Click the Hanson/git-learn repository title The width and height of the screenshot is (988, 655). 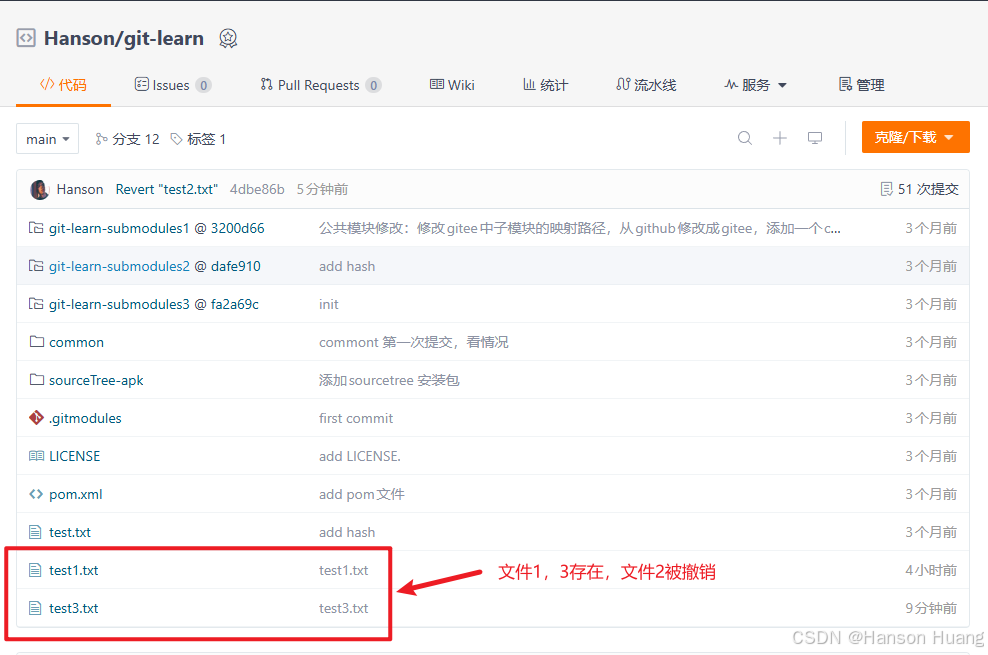[124, 38]
